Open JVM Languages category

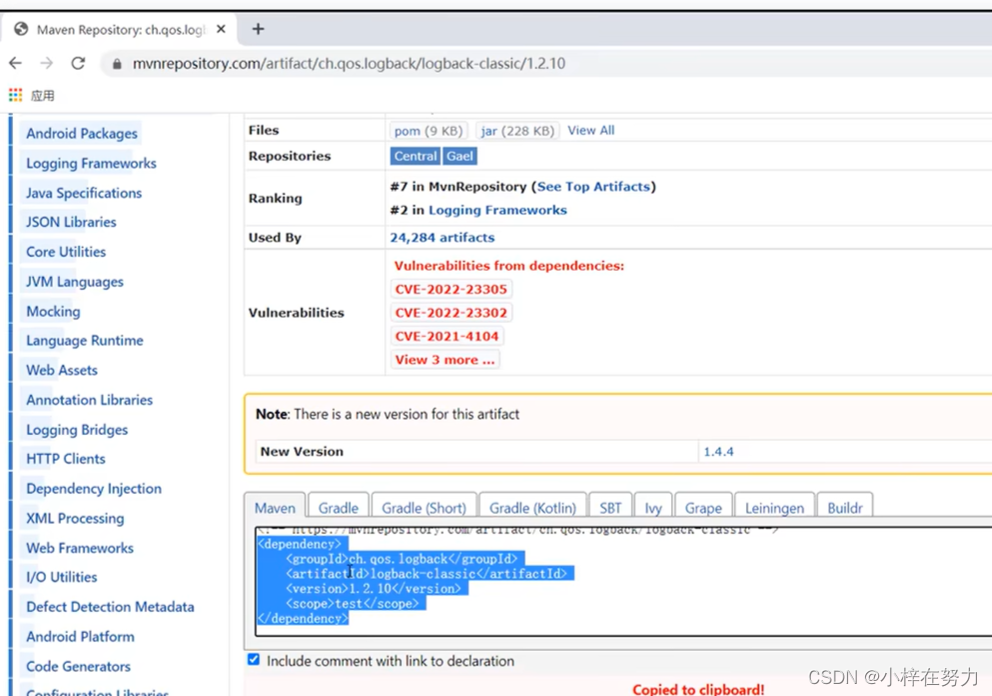click(x=75, y=282)
